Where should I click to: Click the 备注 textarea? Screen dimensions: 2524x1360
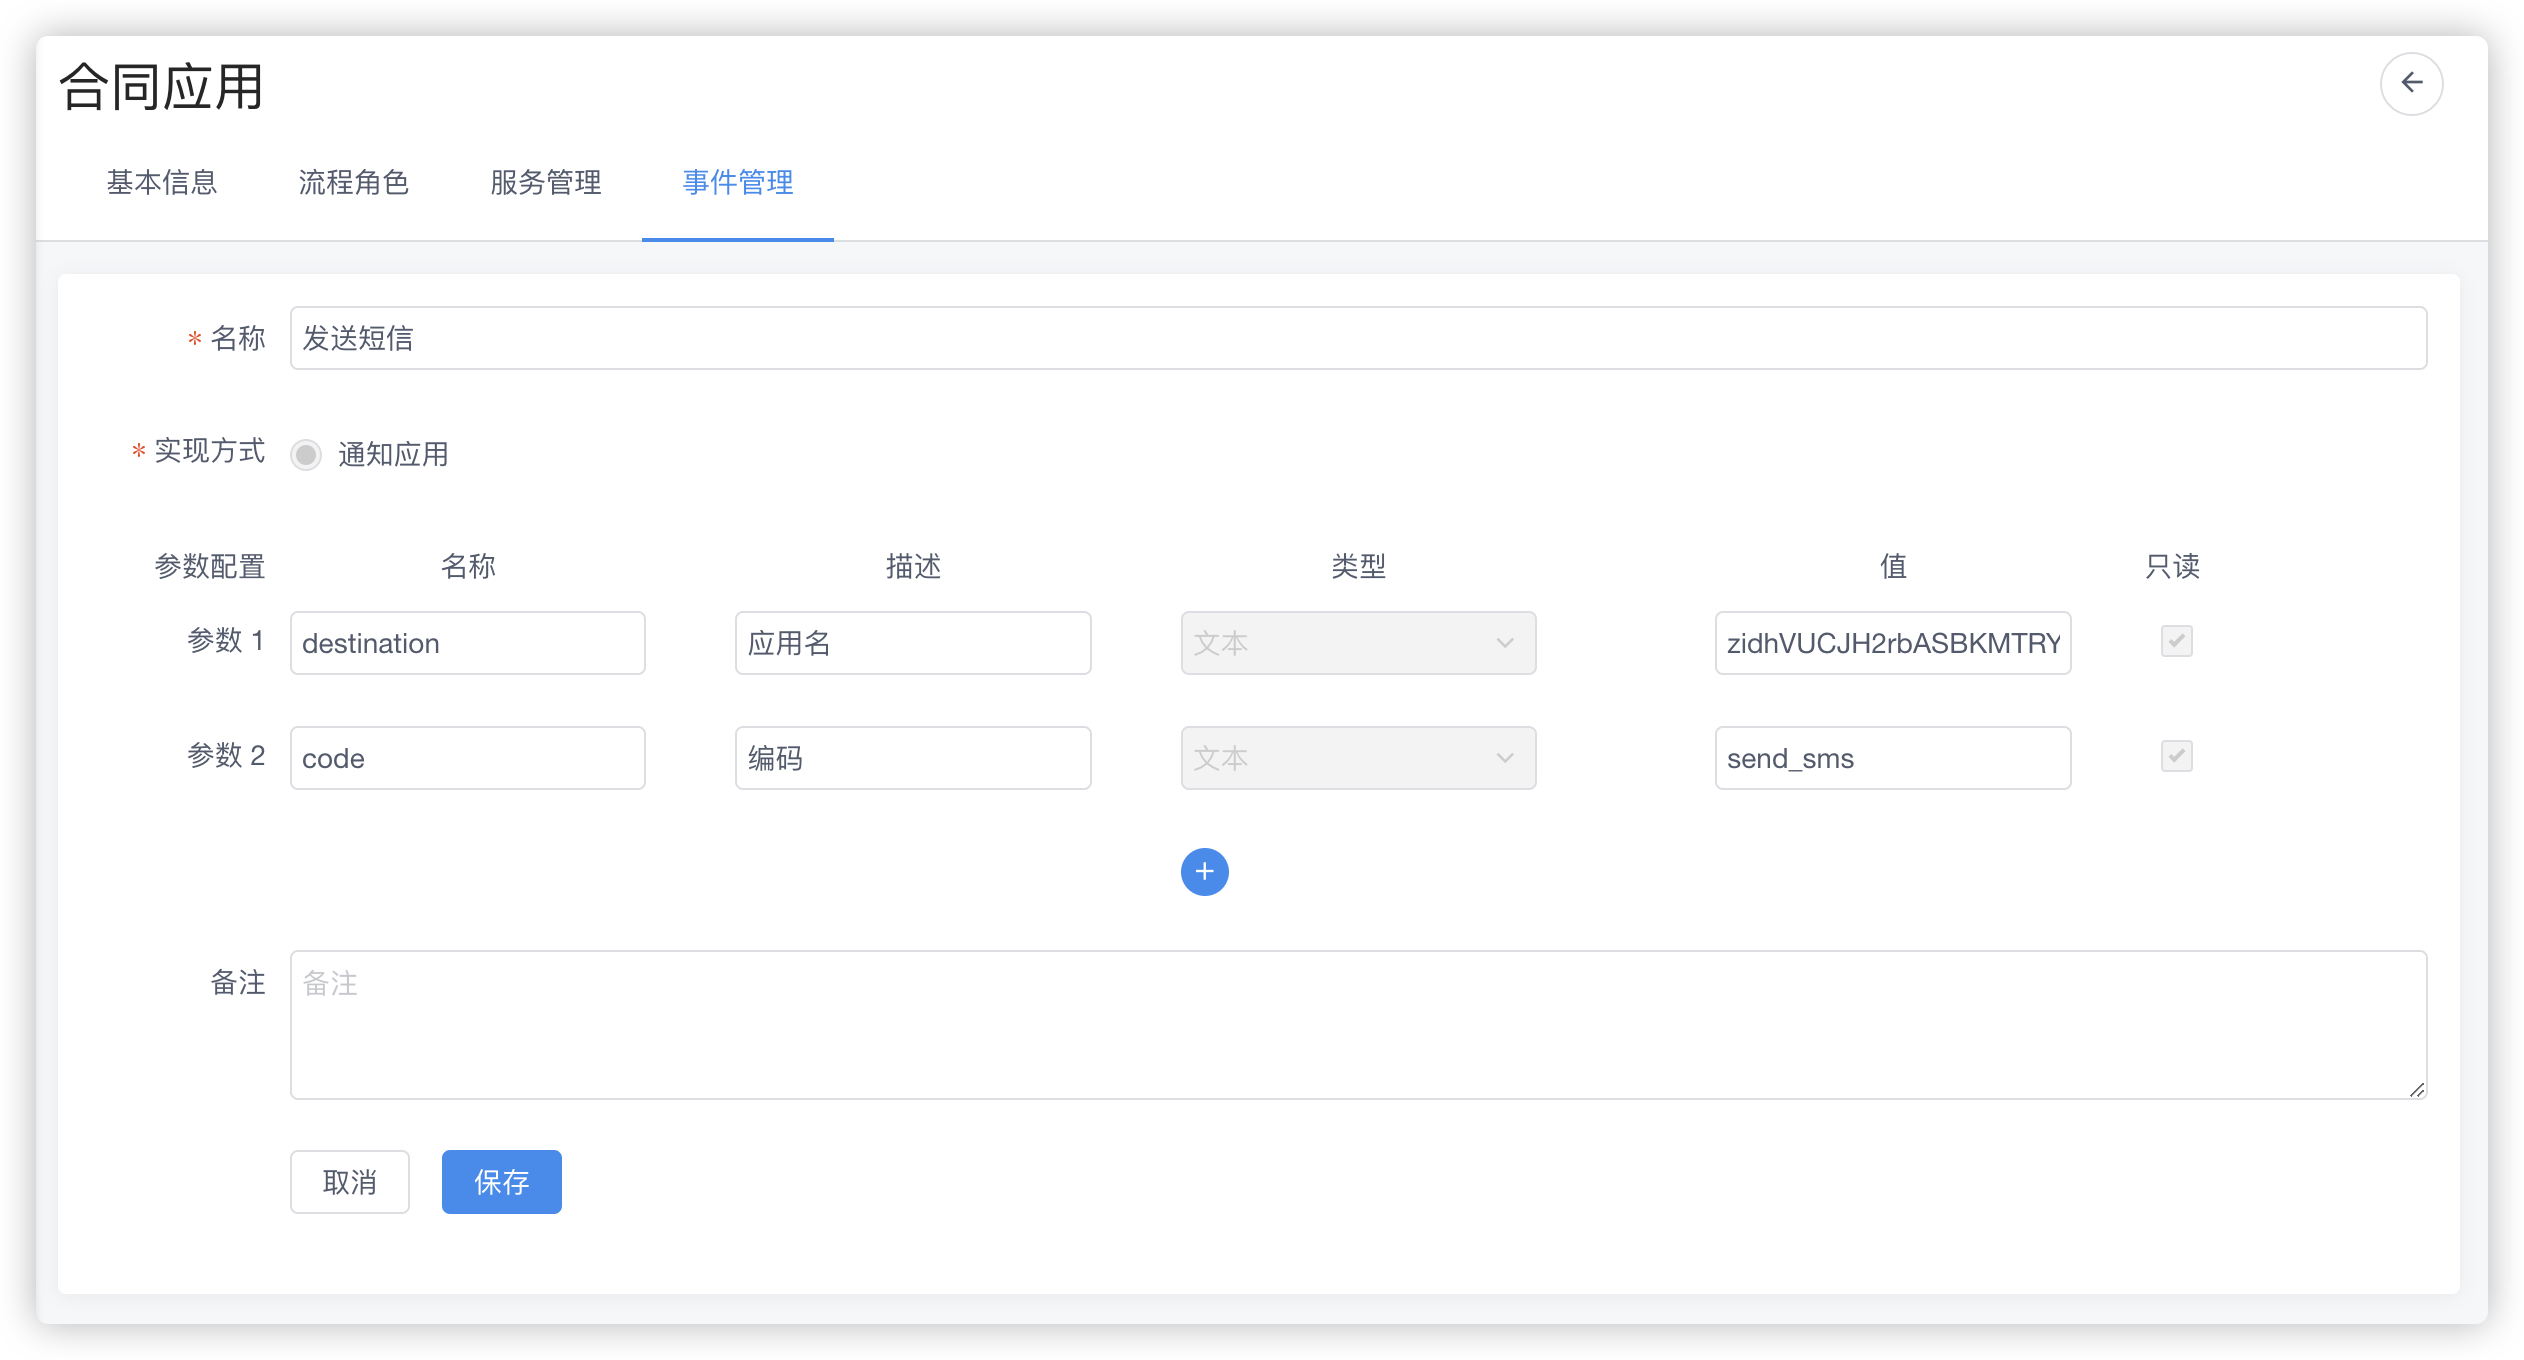click(x=1357, y=1025)
